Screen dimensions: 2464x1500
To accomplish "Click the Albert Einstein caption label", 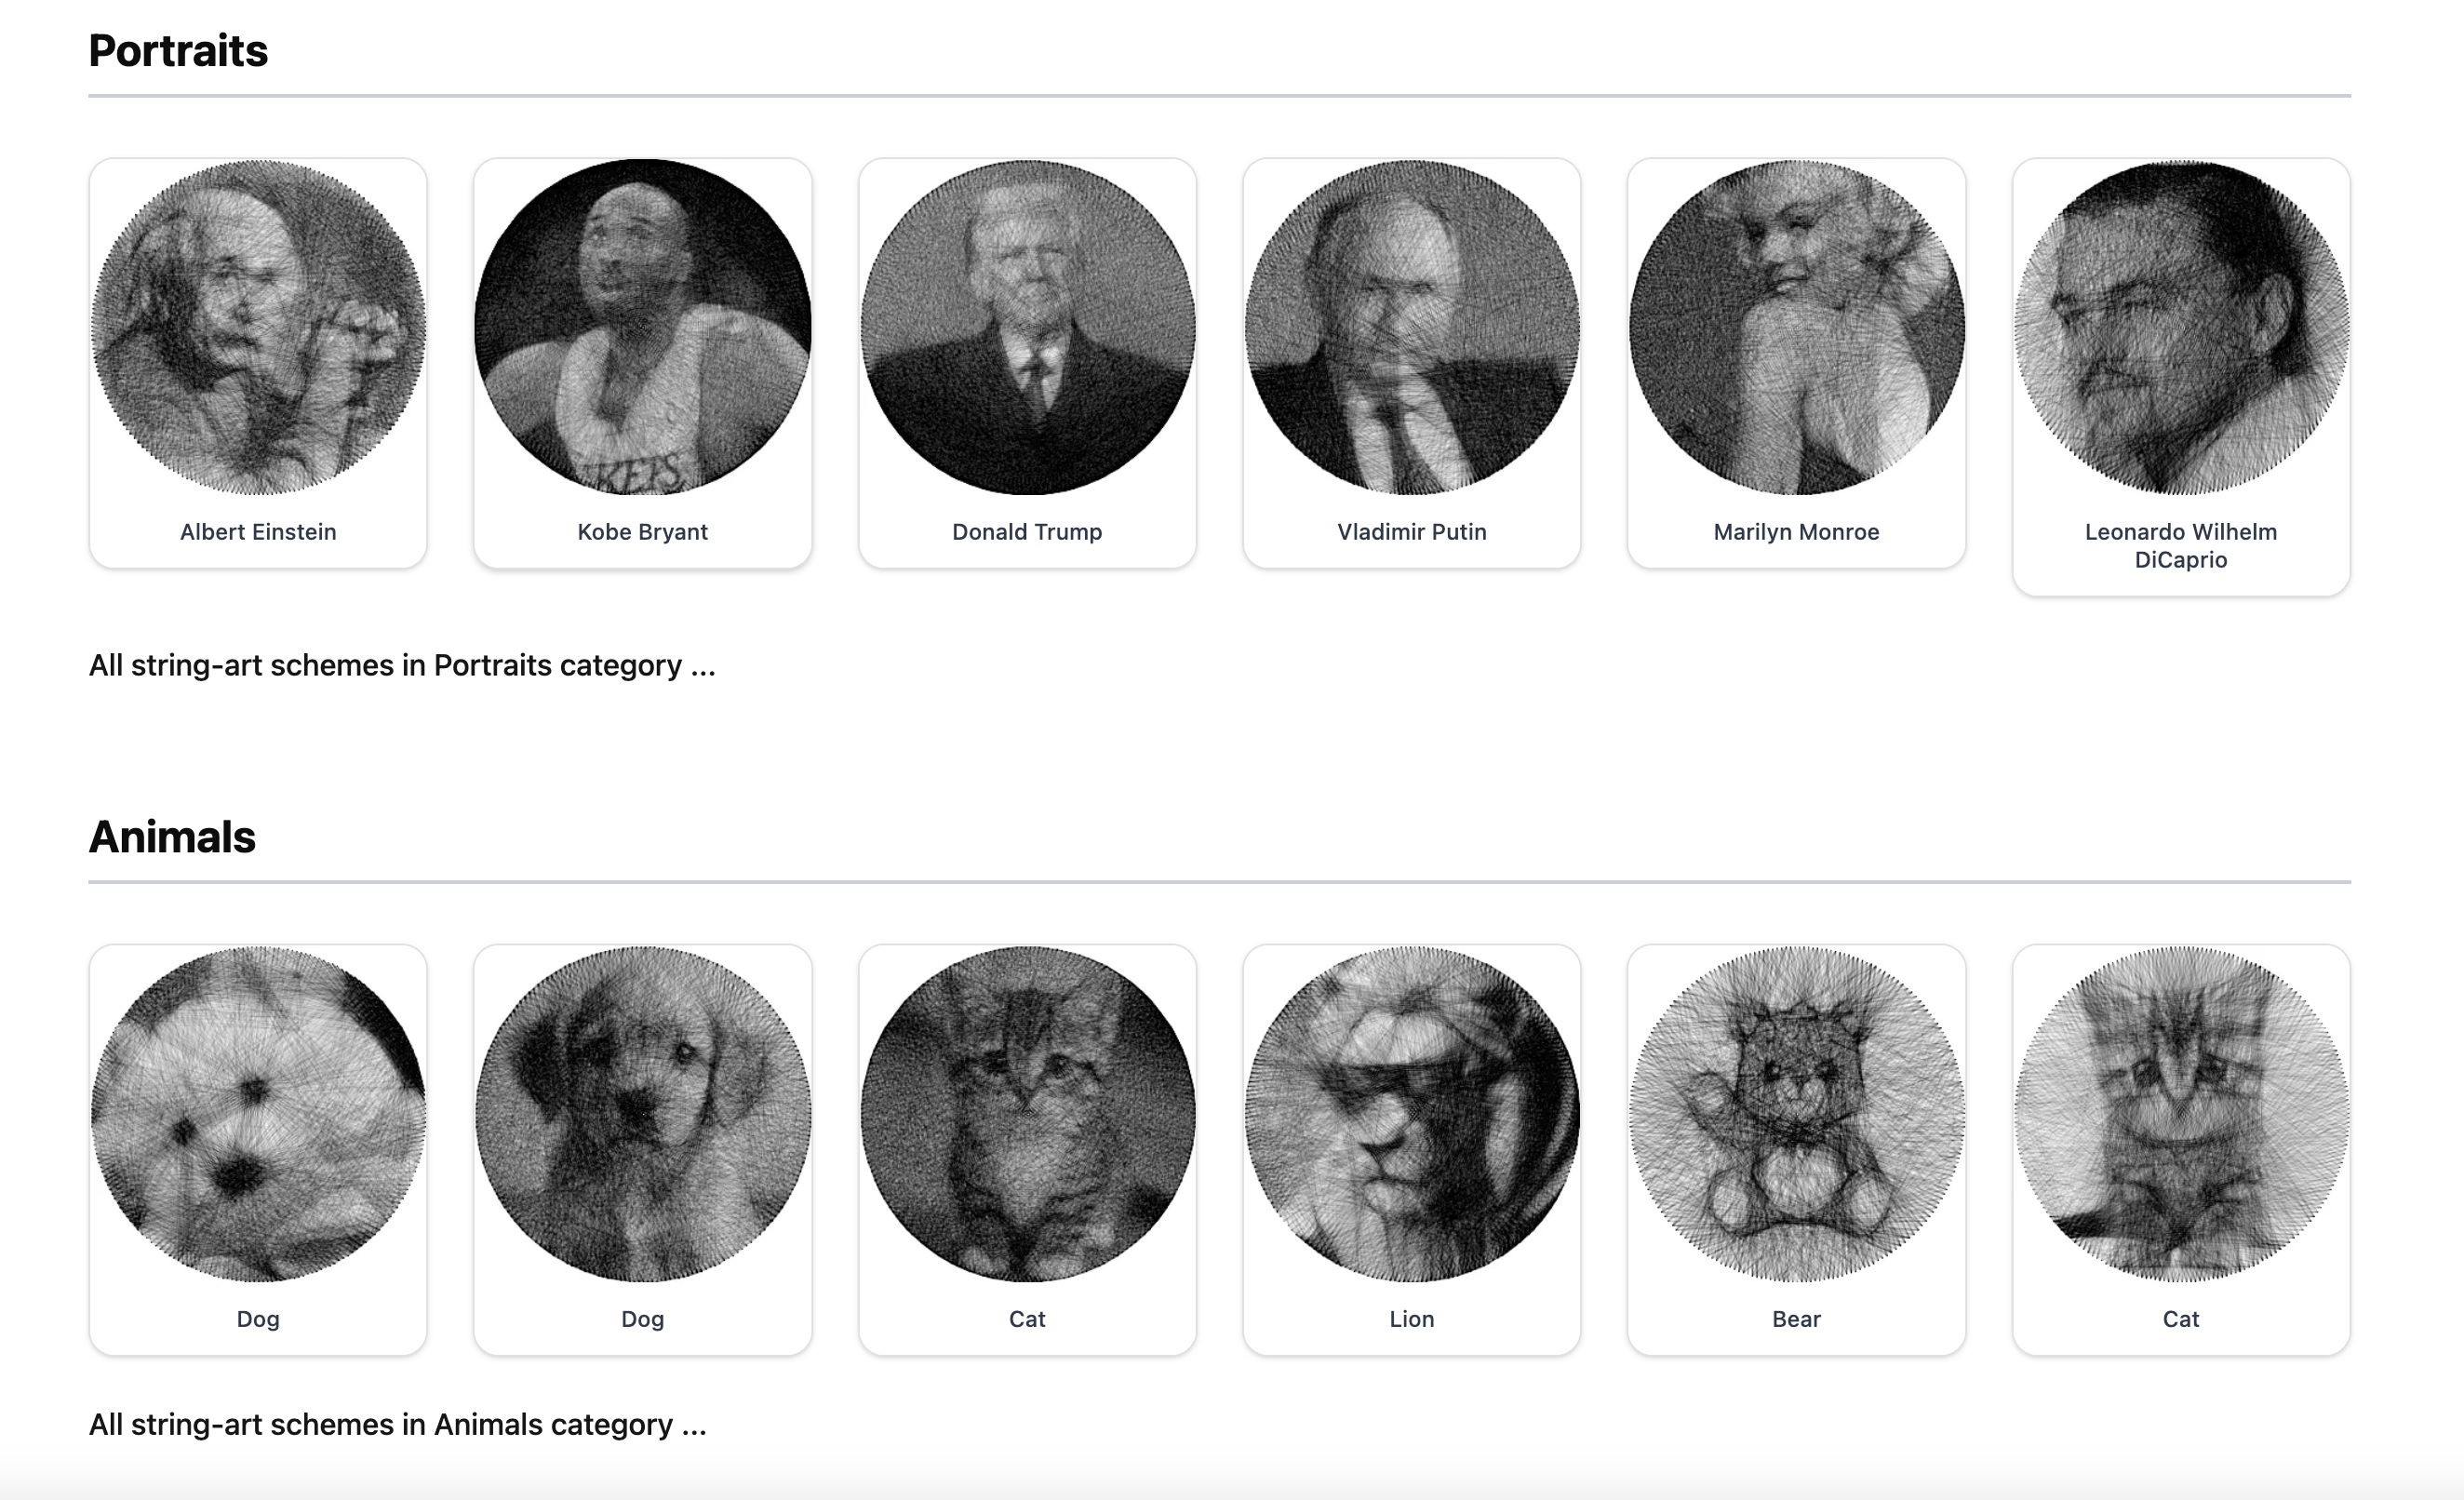I will 258,532.
